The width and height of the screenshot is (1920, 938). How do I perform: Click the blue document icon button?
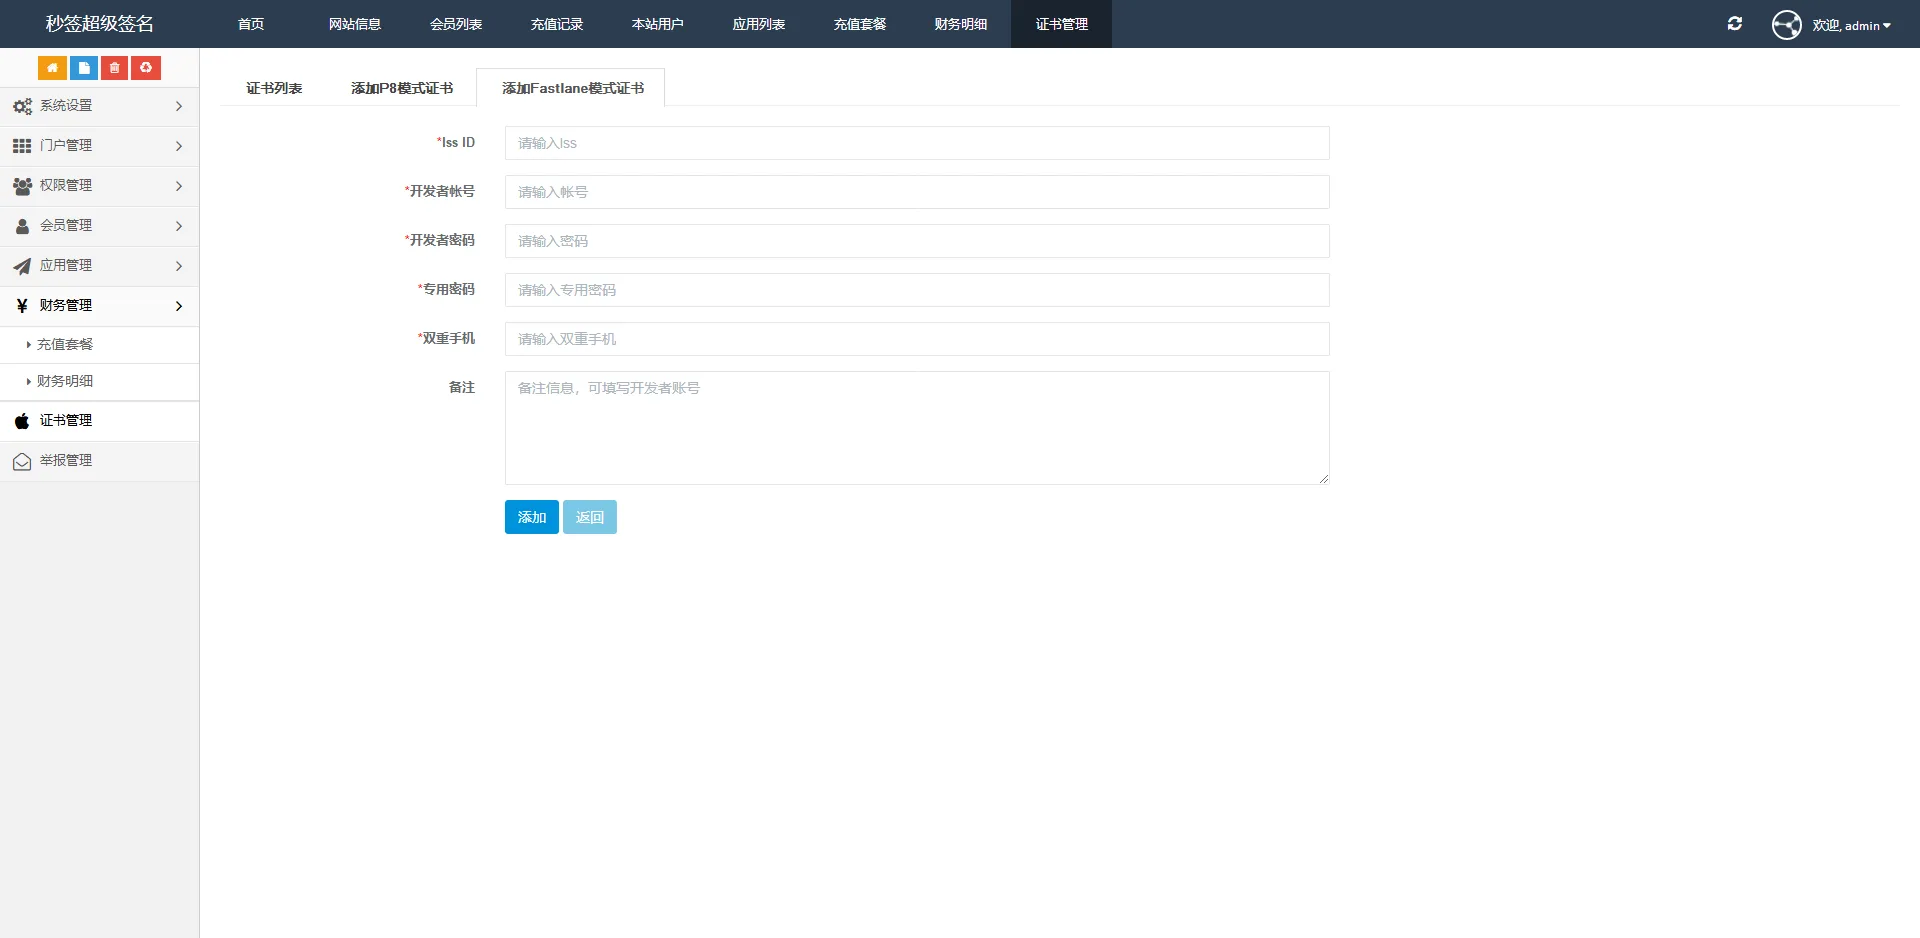click(84, 68)
